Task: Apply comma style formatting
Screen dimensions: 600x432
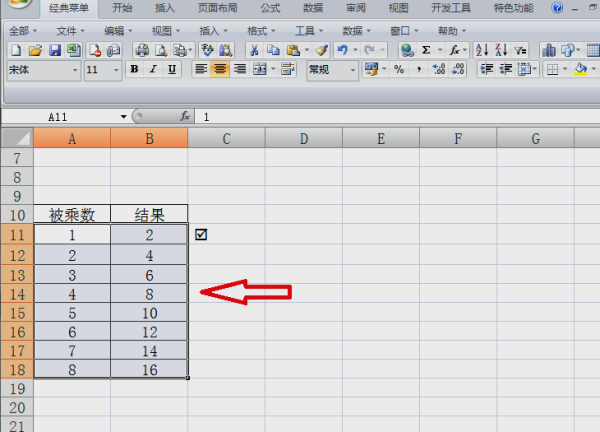Action: [419, 69]
